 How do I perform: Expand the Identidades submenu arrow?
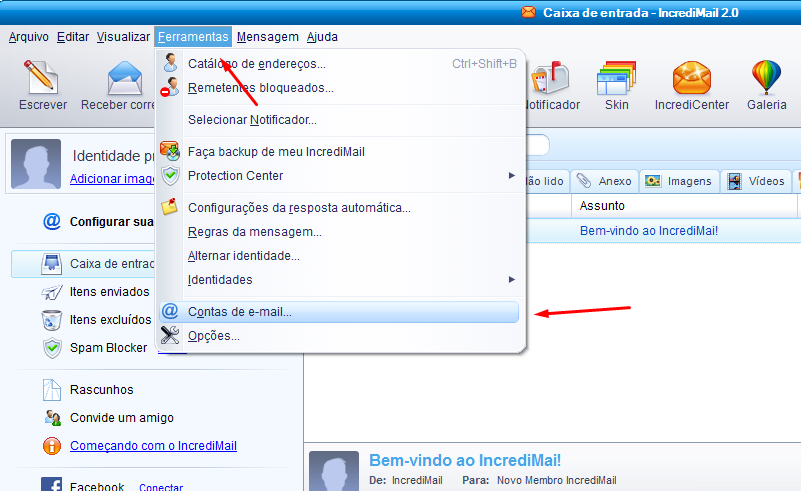(511, 279)
